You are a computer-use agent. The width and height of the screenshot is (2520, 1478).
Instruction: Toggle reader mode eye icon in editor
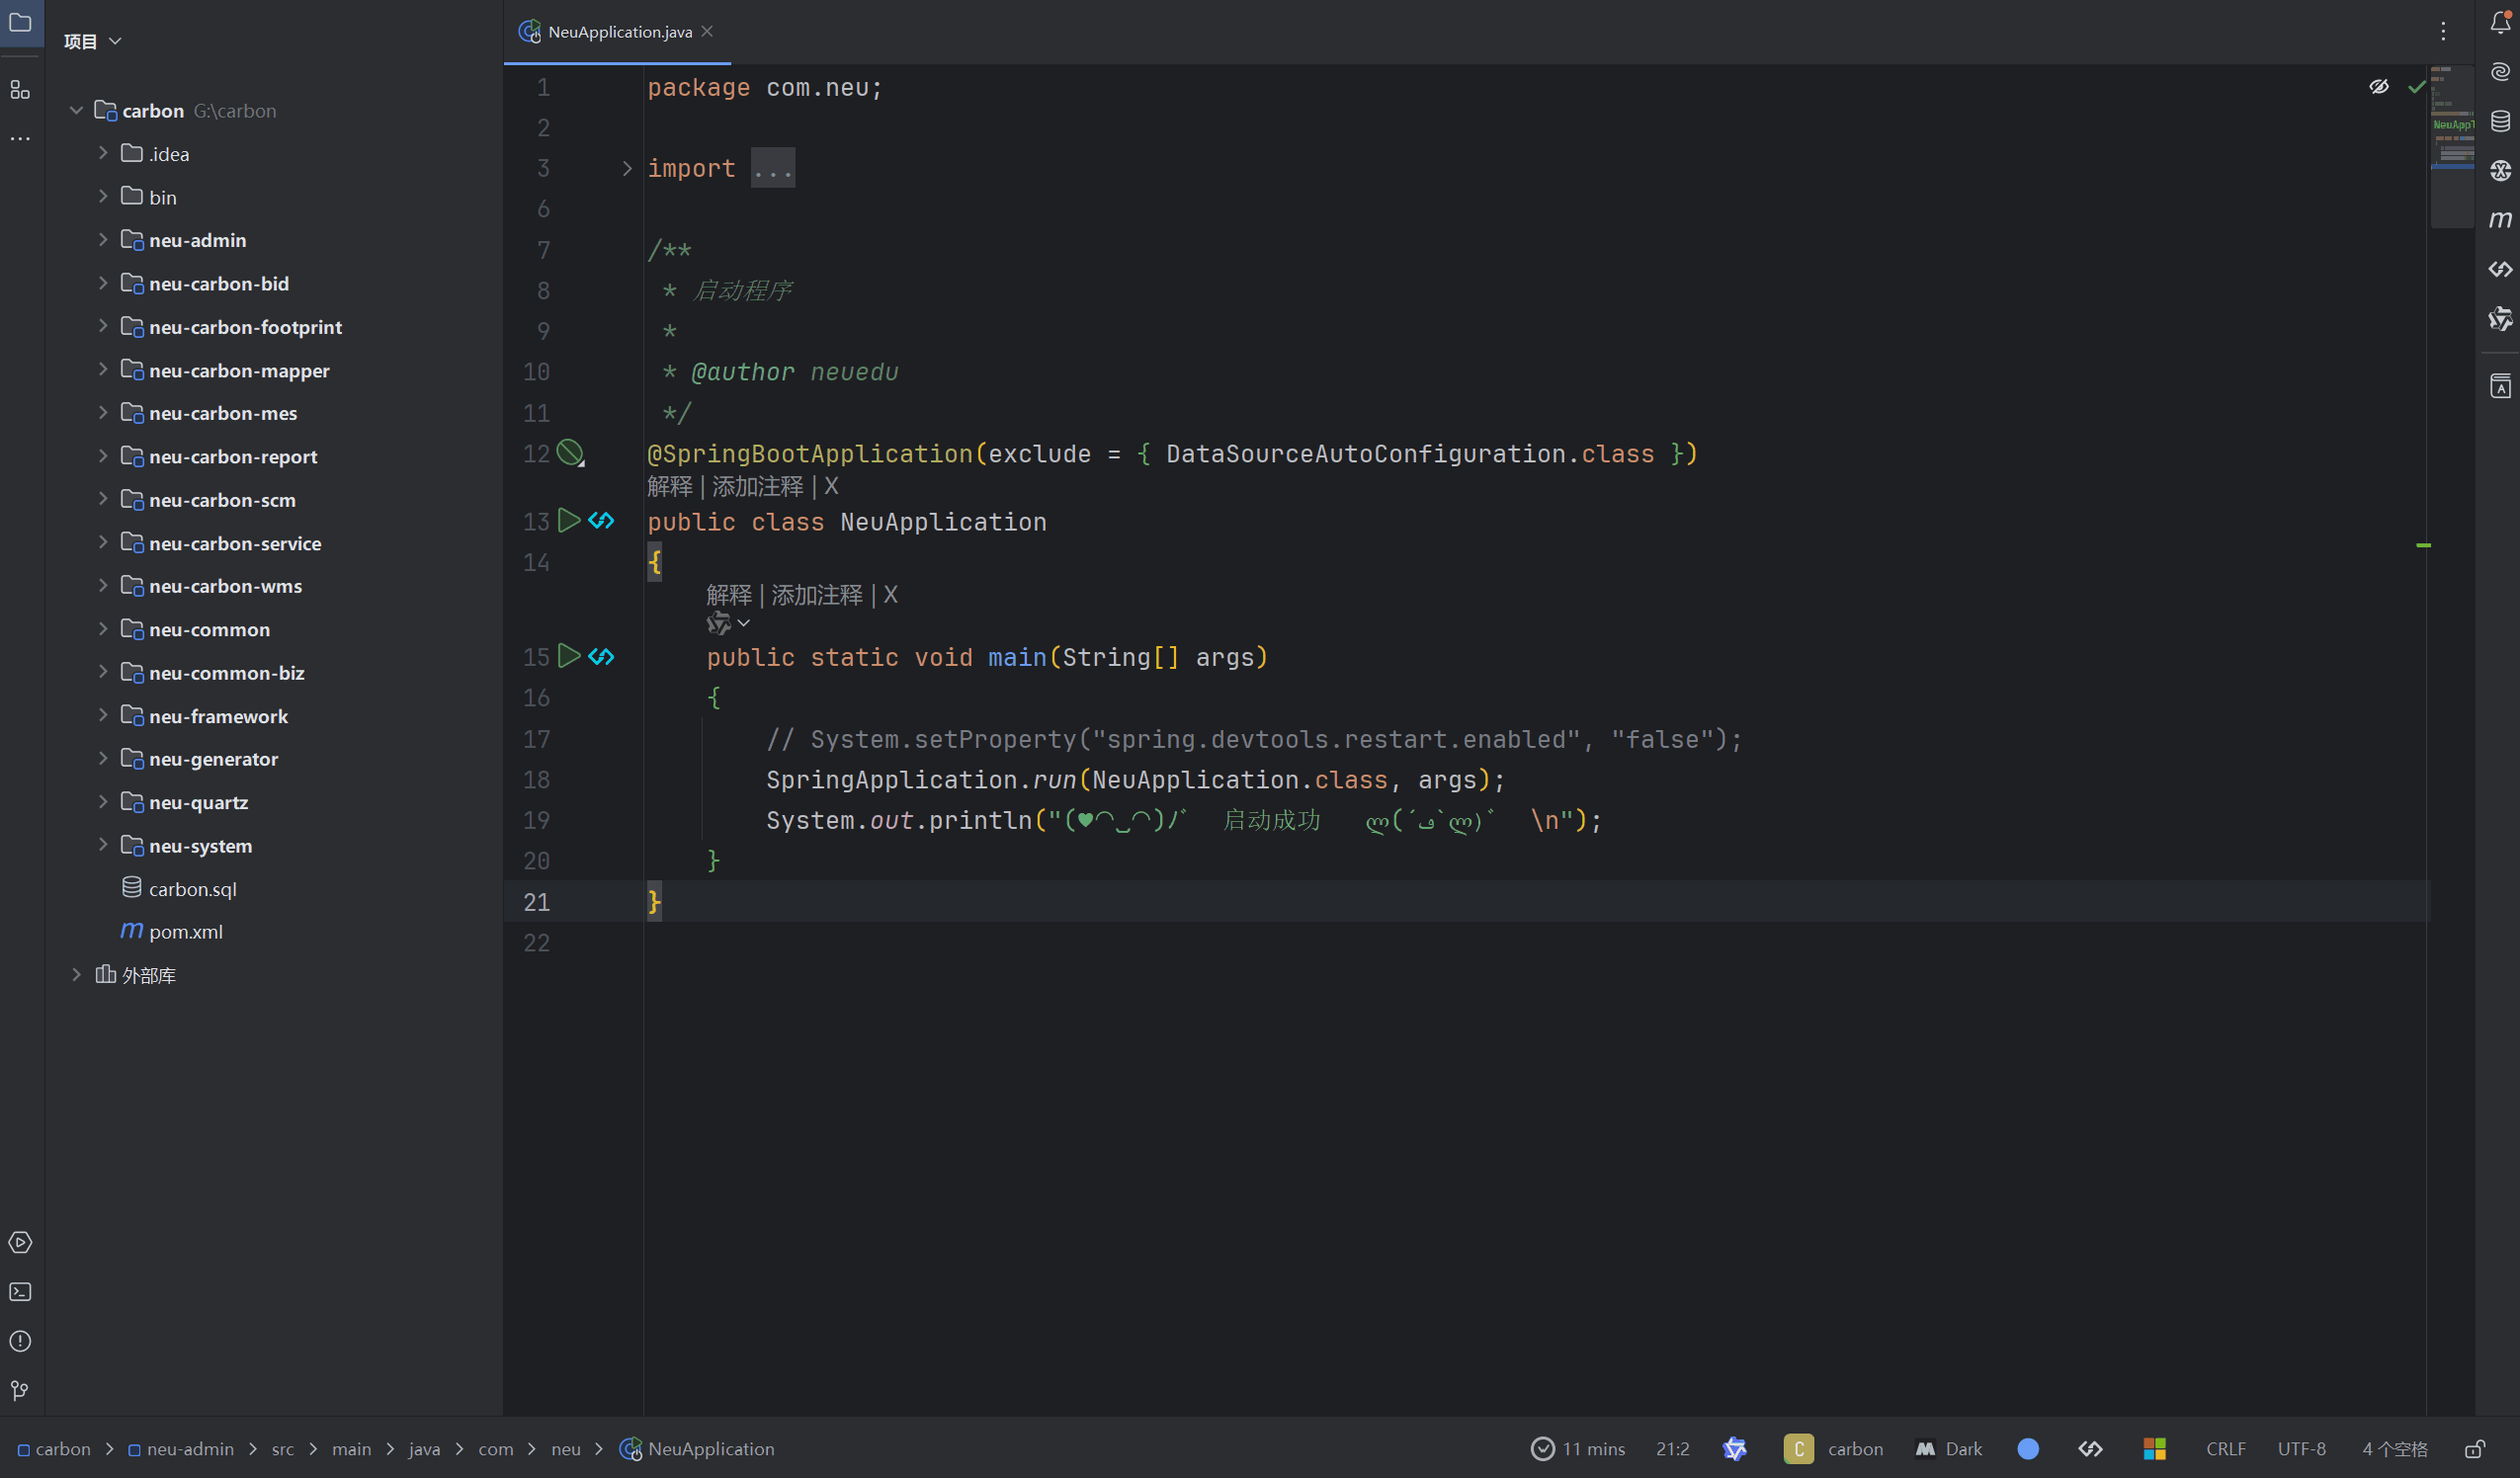[2379, 87]
